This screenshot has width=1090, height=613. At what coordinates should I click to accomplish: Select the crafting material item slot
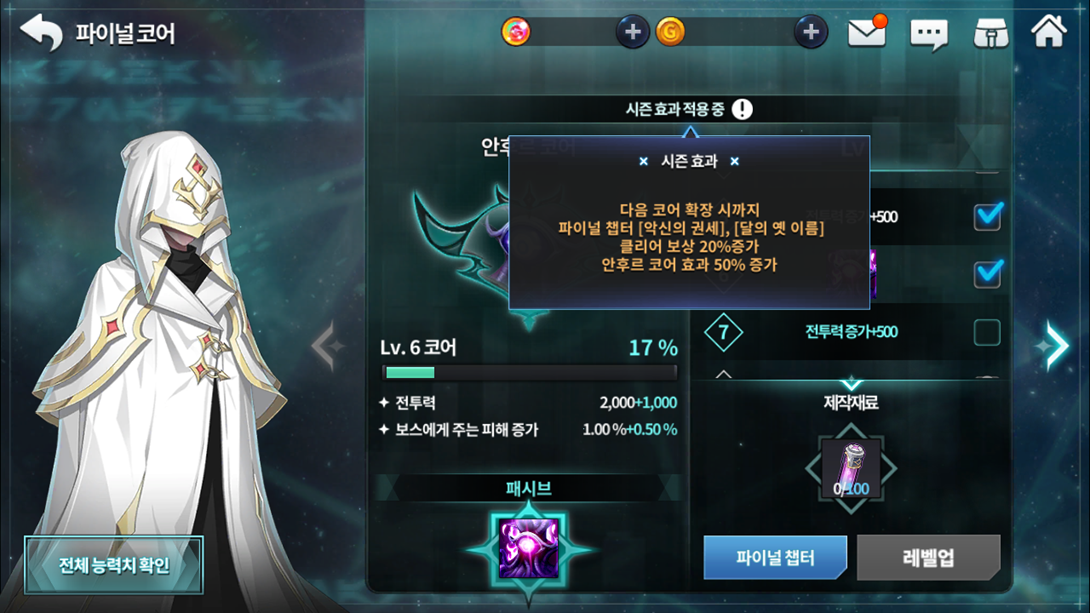[851, 469]
